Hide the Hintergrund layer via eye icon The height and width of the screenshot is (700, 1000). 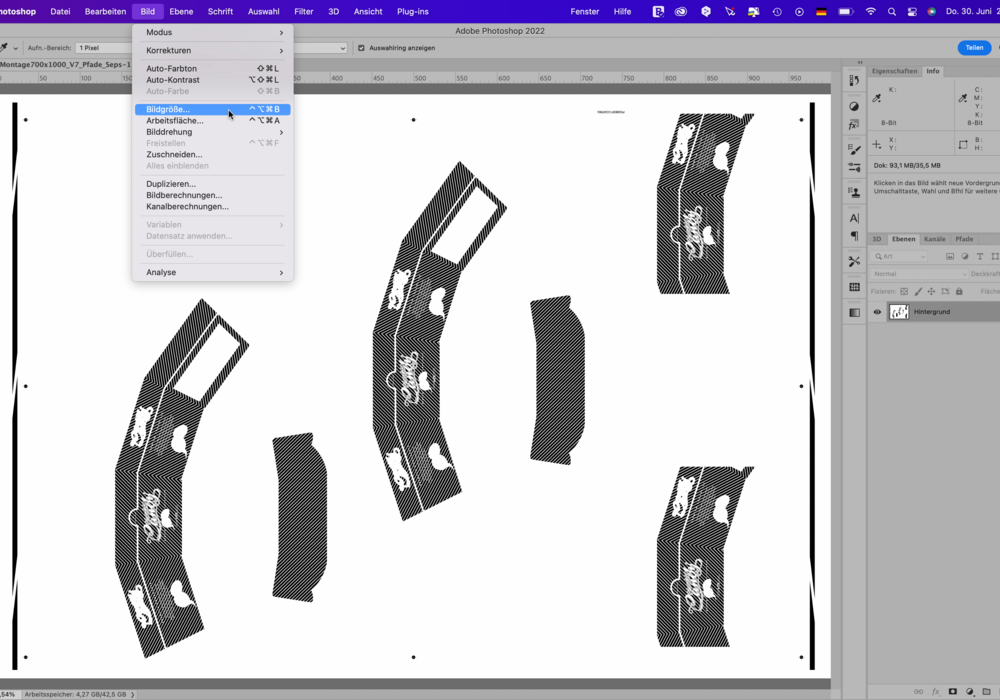coord(877,312)
